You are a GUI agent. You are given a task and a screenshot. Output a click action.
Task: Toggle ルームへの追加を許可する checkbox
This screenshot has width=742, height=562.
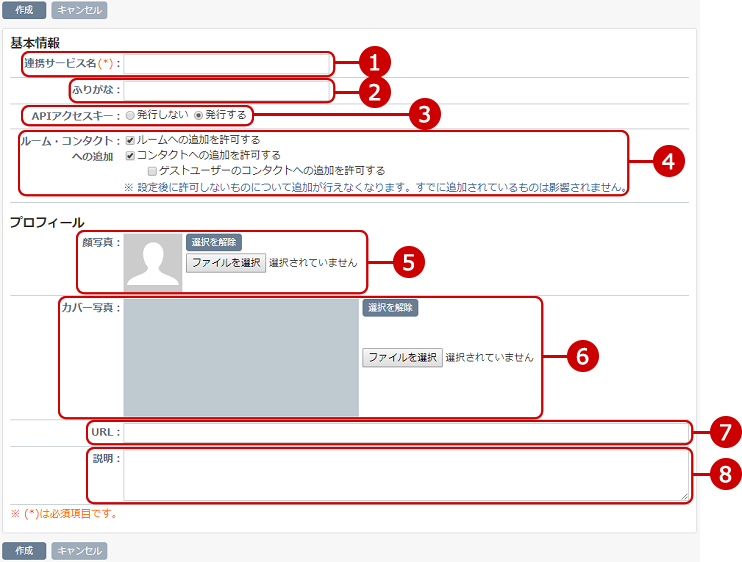pos(130,140)
